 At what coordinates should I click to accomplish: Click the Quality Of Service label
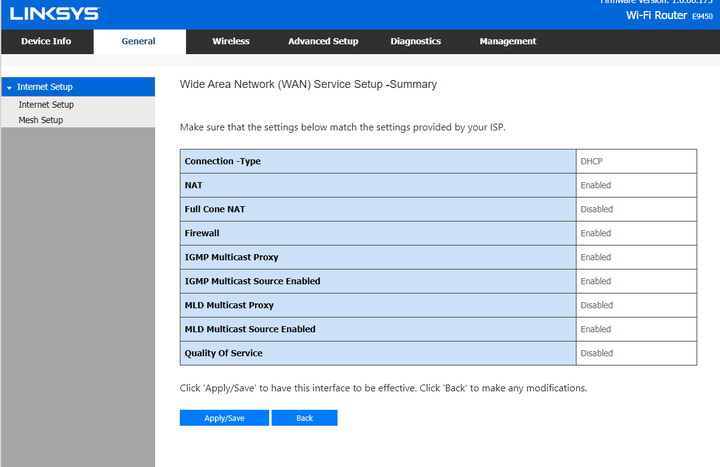(223, 353)
